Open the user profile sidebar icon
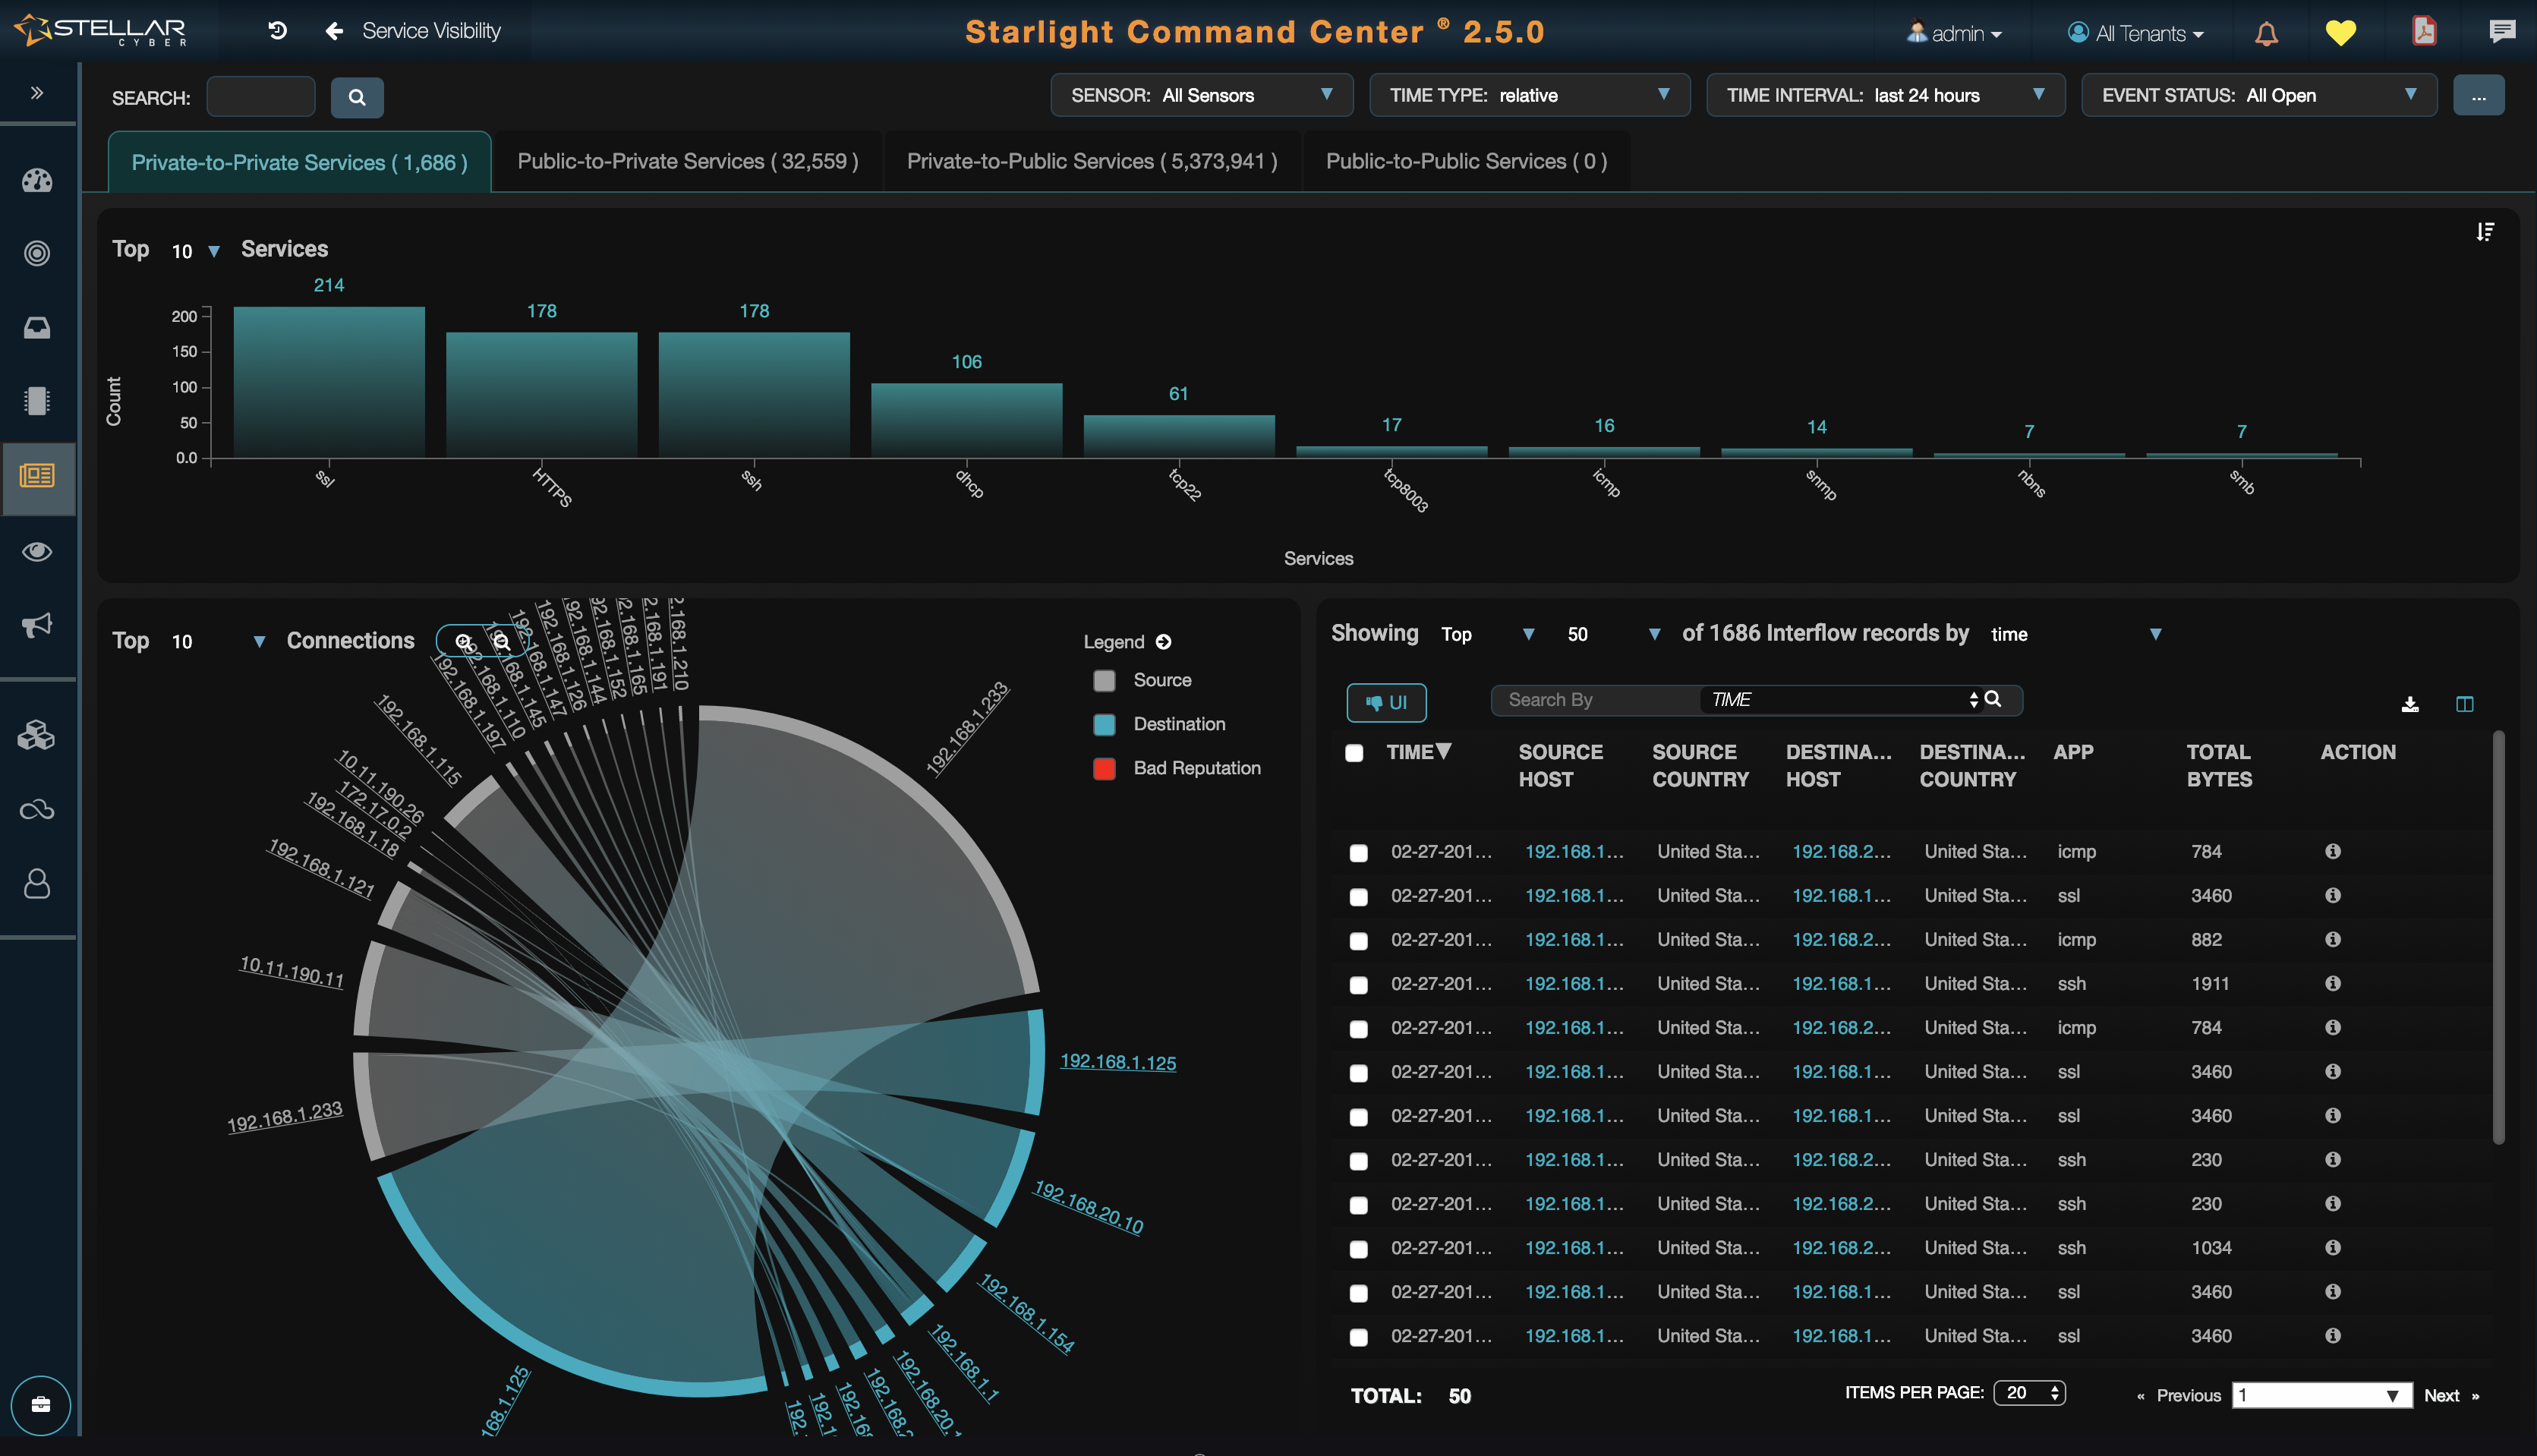Image resolution: width=2537 pixels, height=1456 pixels. click(x=37, y=883)
